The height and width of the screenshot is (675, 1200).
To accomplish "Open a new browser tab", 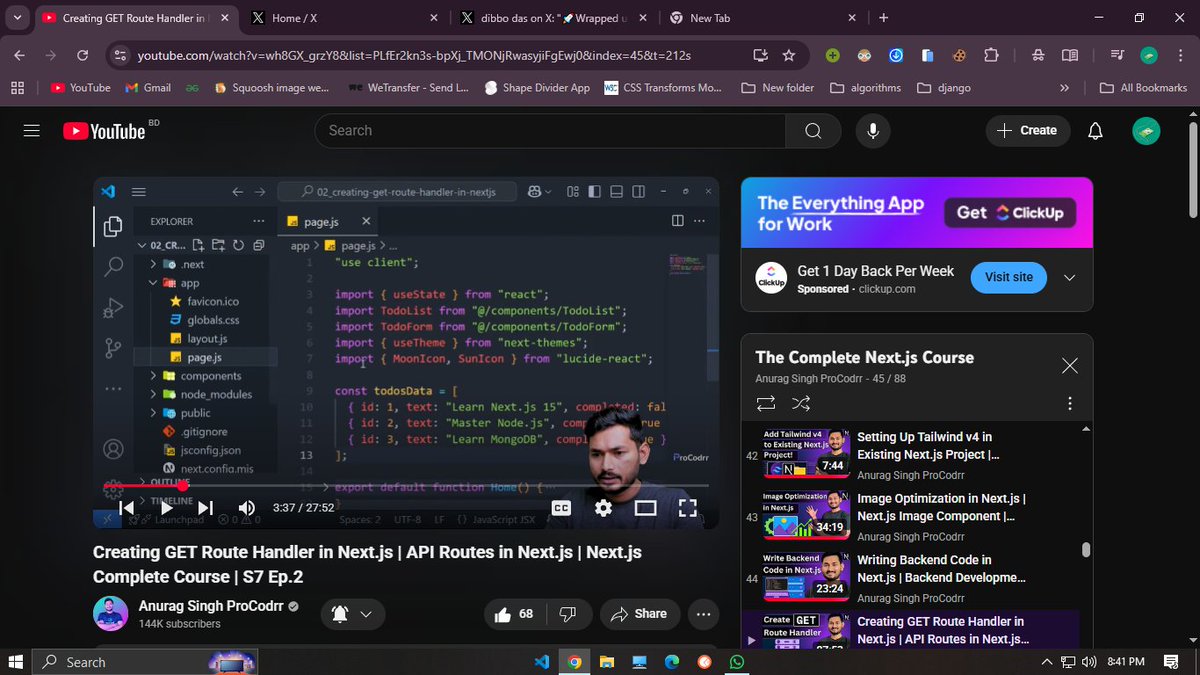I will [883, 18].
